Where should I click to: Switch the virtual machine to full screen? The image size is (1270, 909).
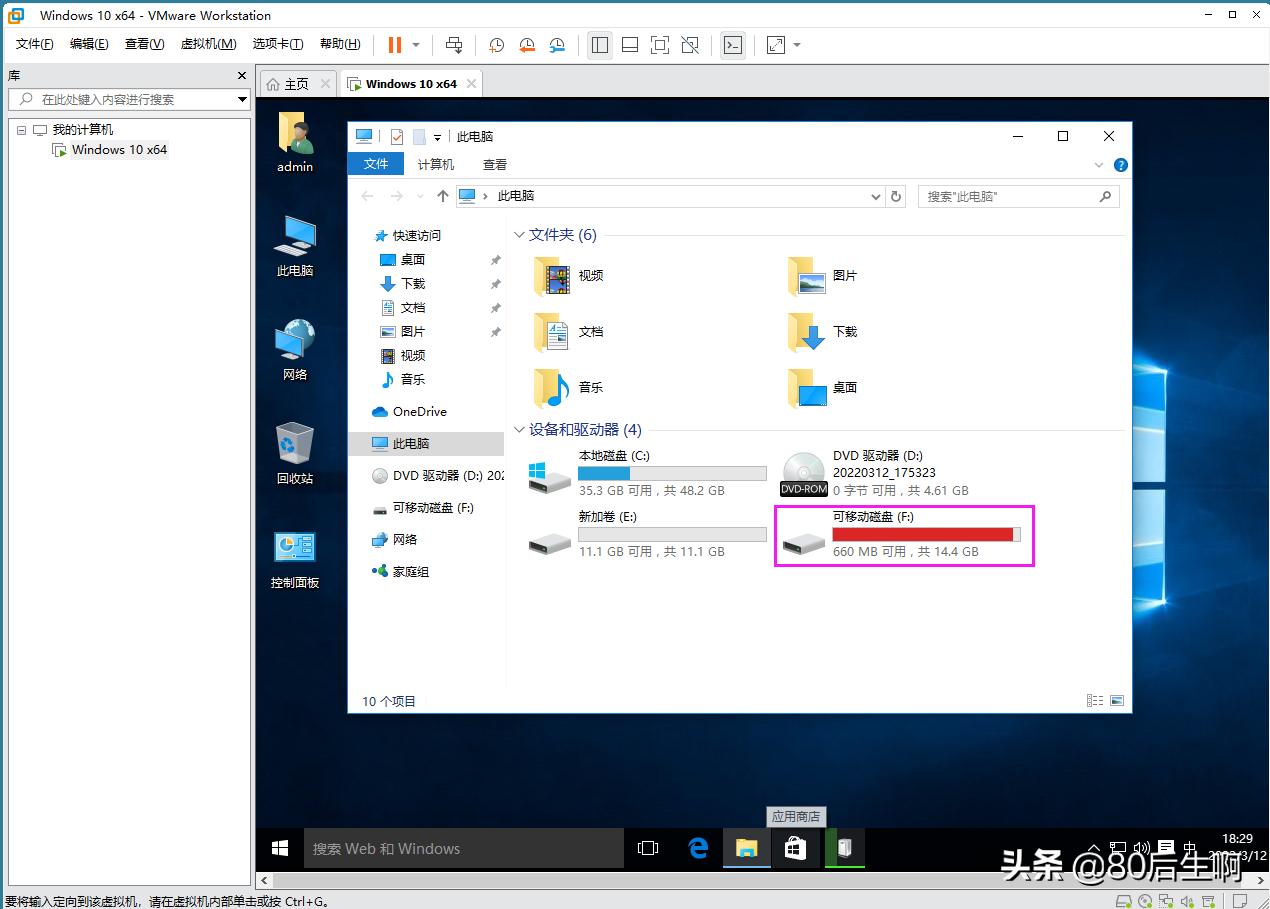point(660,44)
